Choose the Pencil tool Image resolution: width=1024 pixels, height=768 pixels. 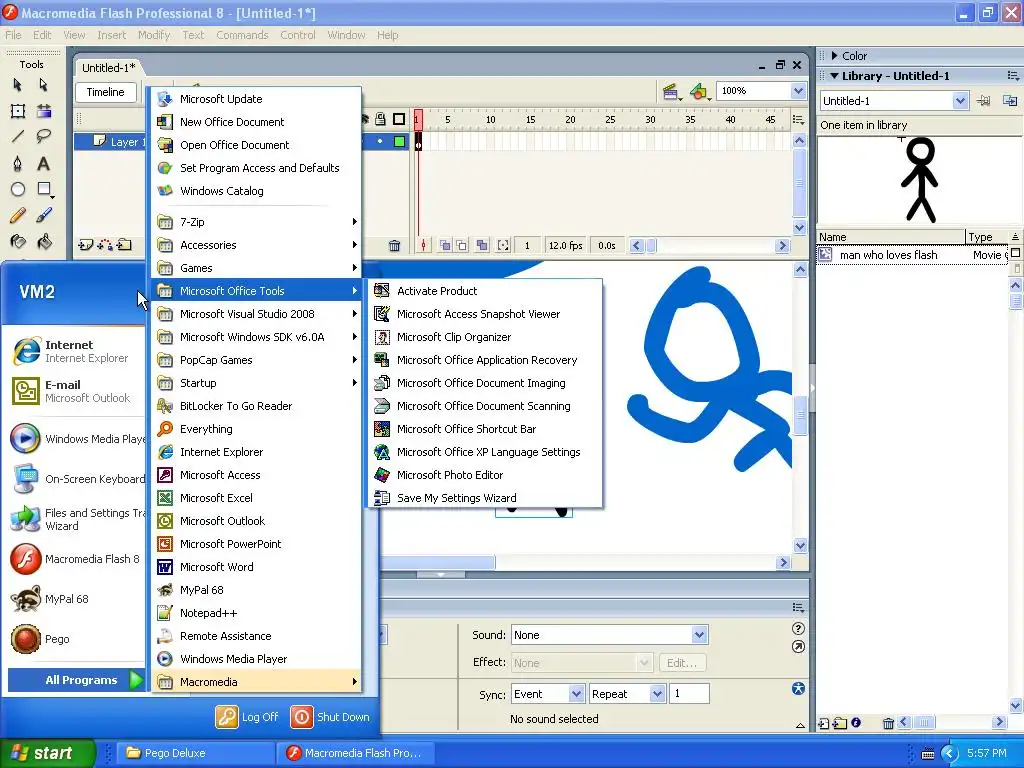(x=18, y=216)
